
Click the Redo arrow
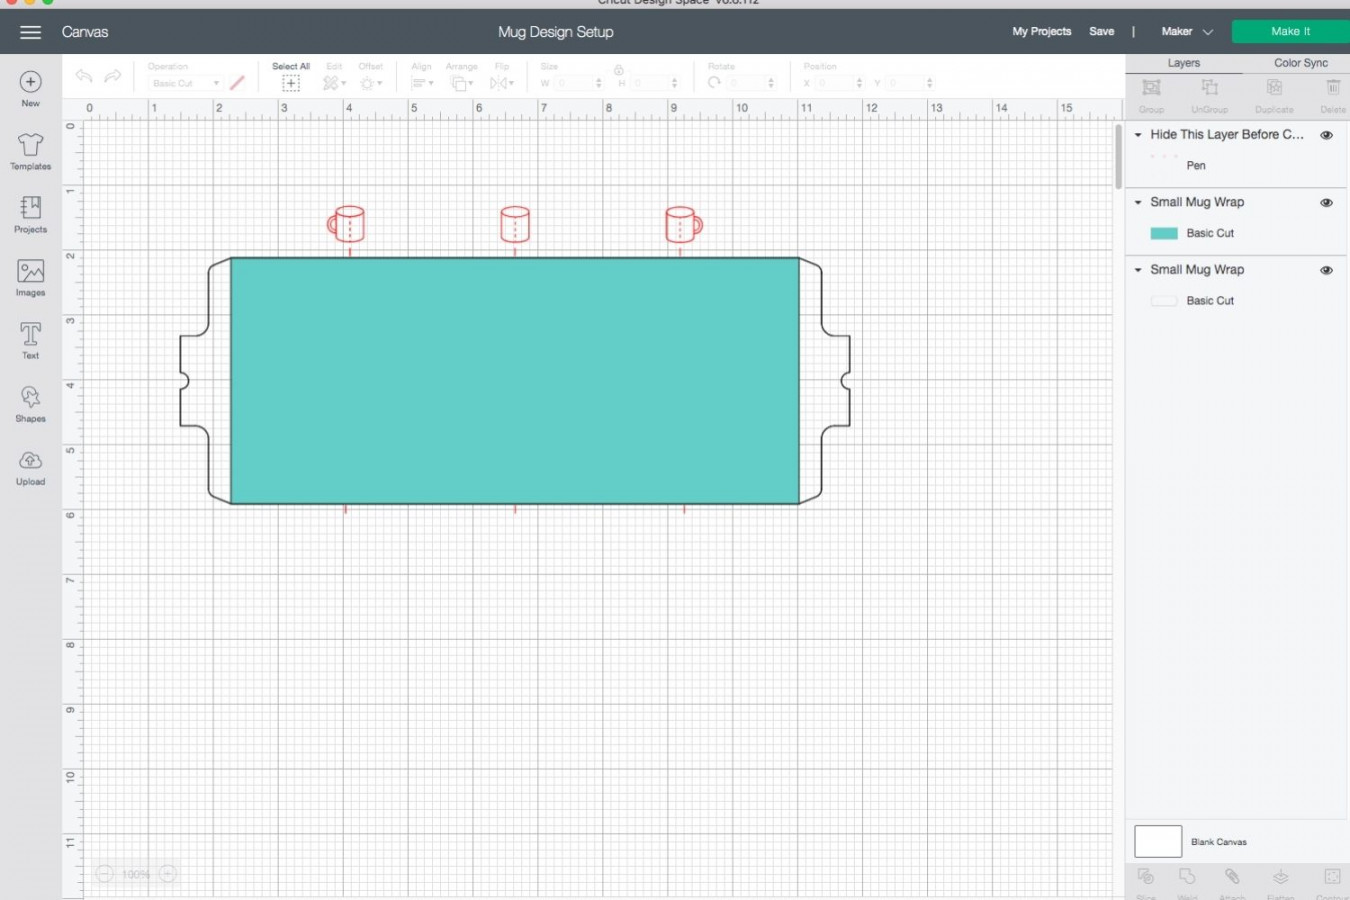pyautogui.click(x=113, y=76)
